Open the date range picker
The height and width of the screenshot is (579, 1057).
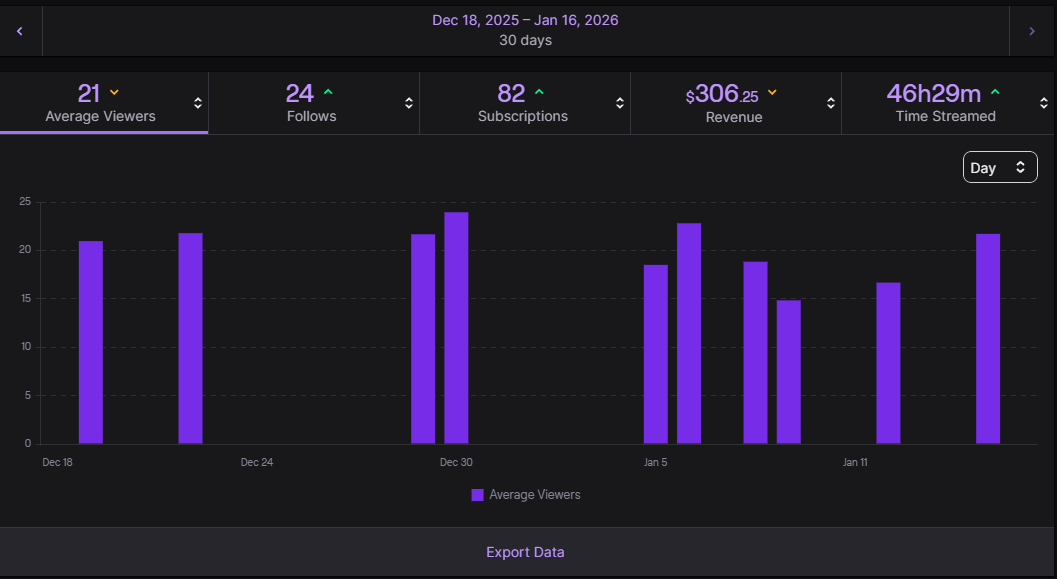pos(525,30)
